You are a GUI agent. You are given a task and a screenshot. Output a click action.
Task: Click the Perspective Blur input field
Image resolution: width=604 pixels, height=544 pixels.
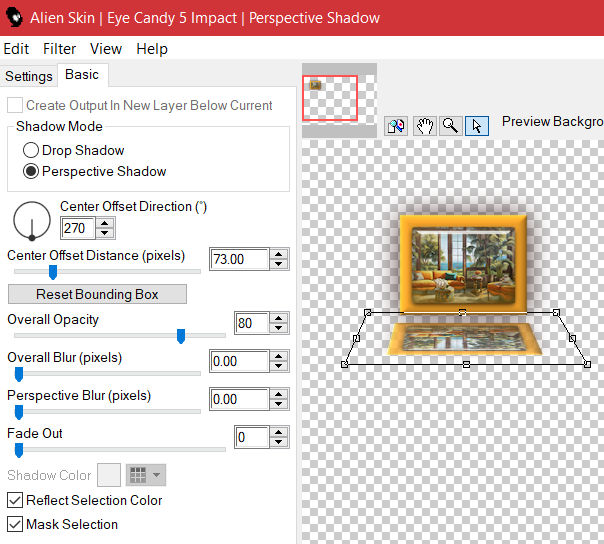239,399
